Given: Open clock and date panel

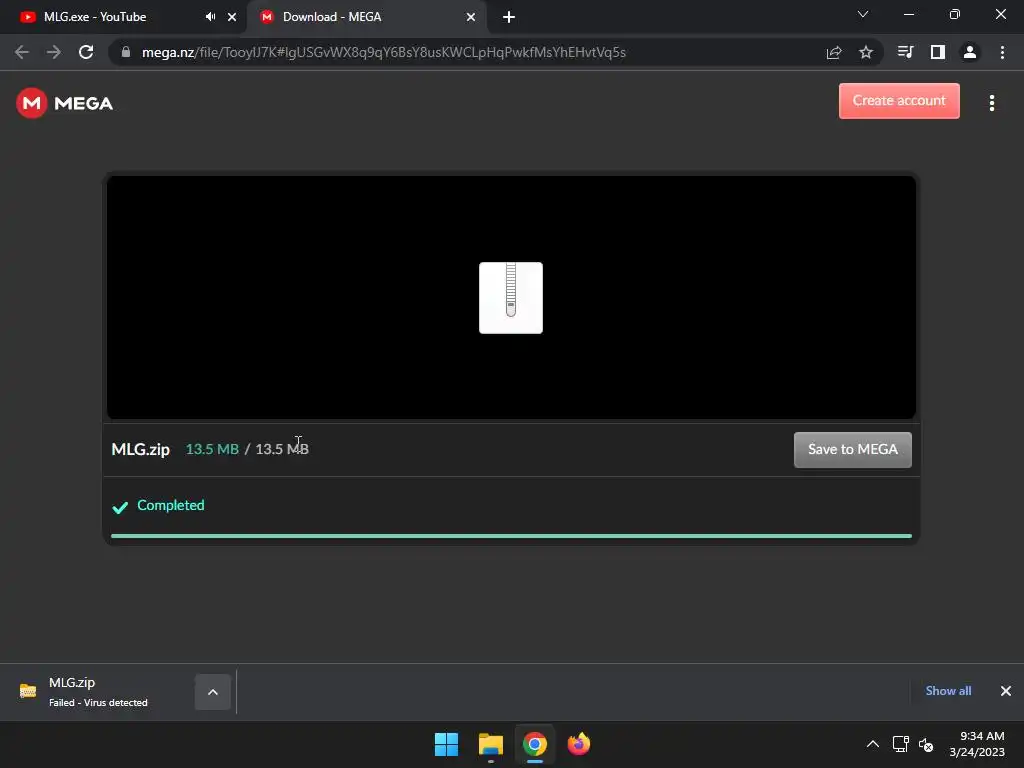Looking at the screenshot, I should pyautogui.click(x=977, y=744).
